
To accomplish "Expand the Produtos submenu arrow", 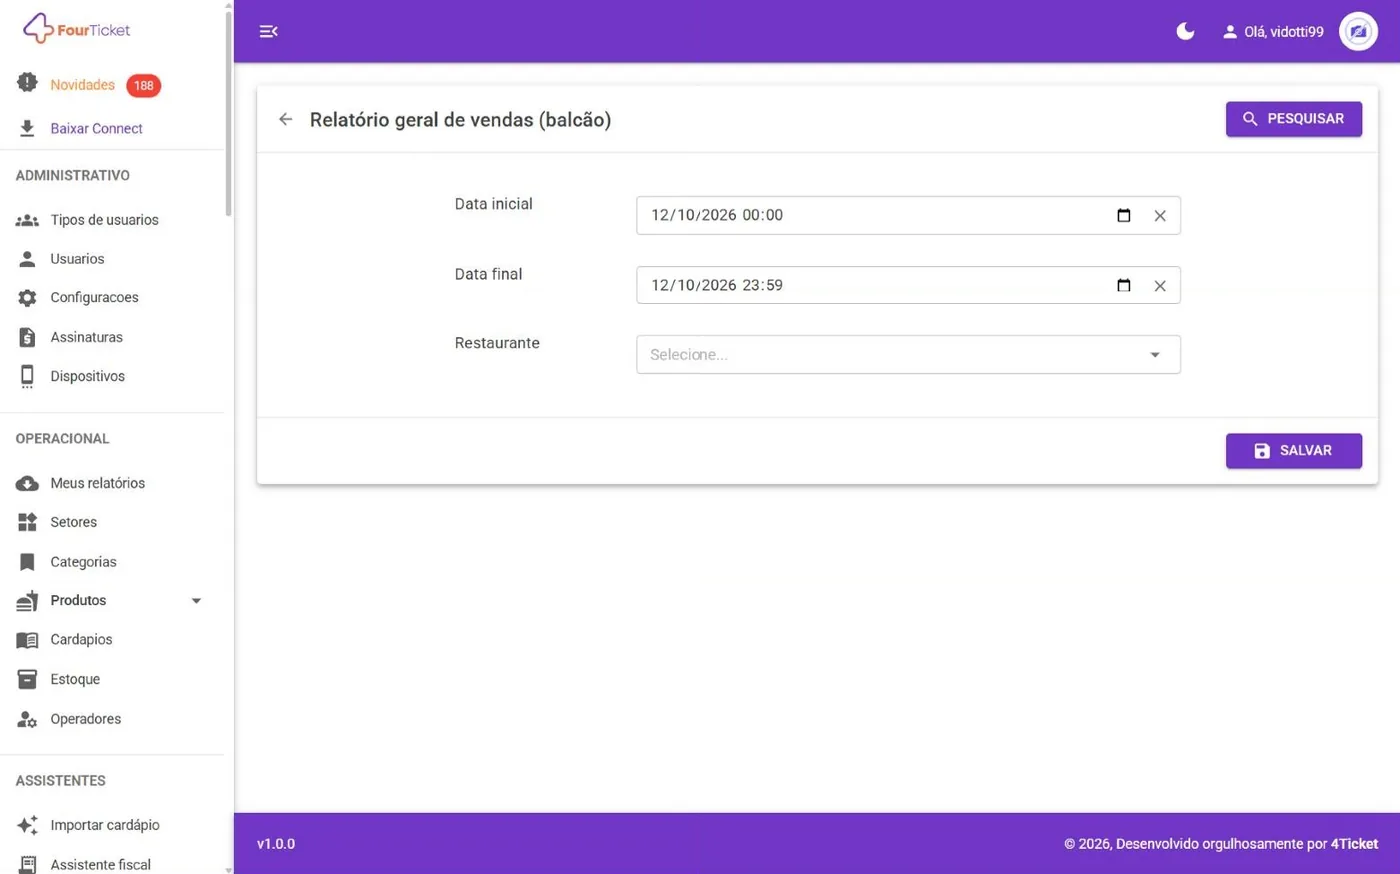I will coord(196,601).
